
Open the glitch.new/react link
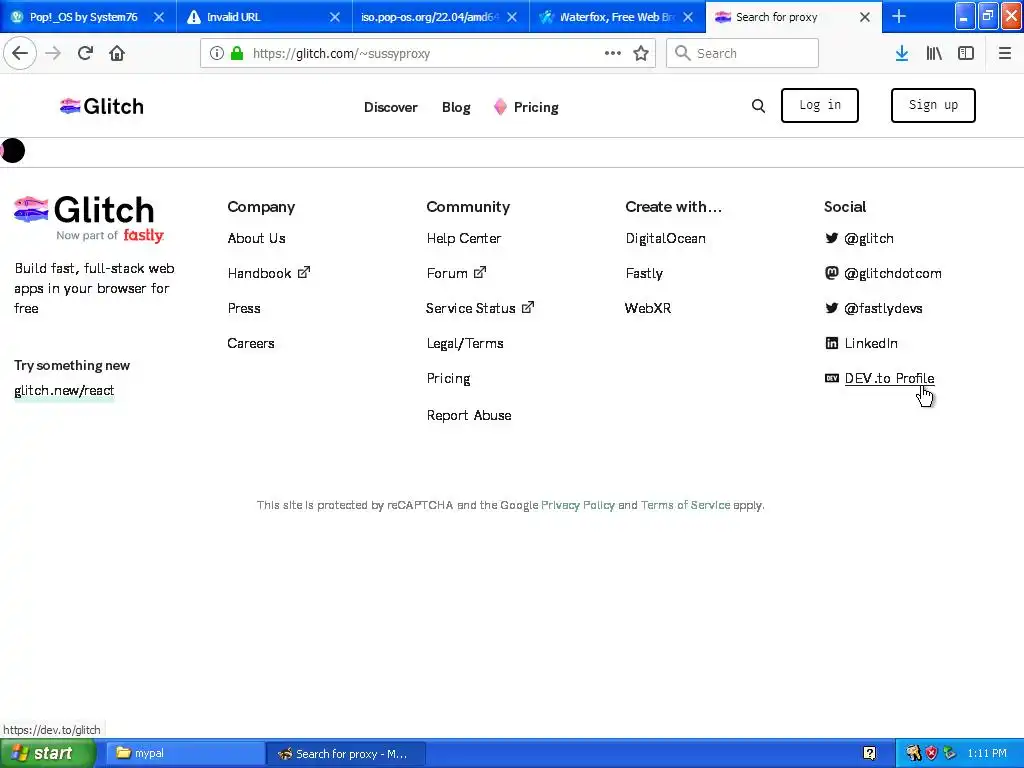click(64, 391)
